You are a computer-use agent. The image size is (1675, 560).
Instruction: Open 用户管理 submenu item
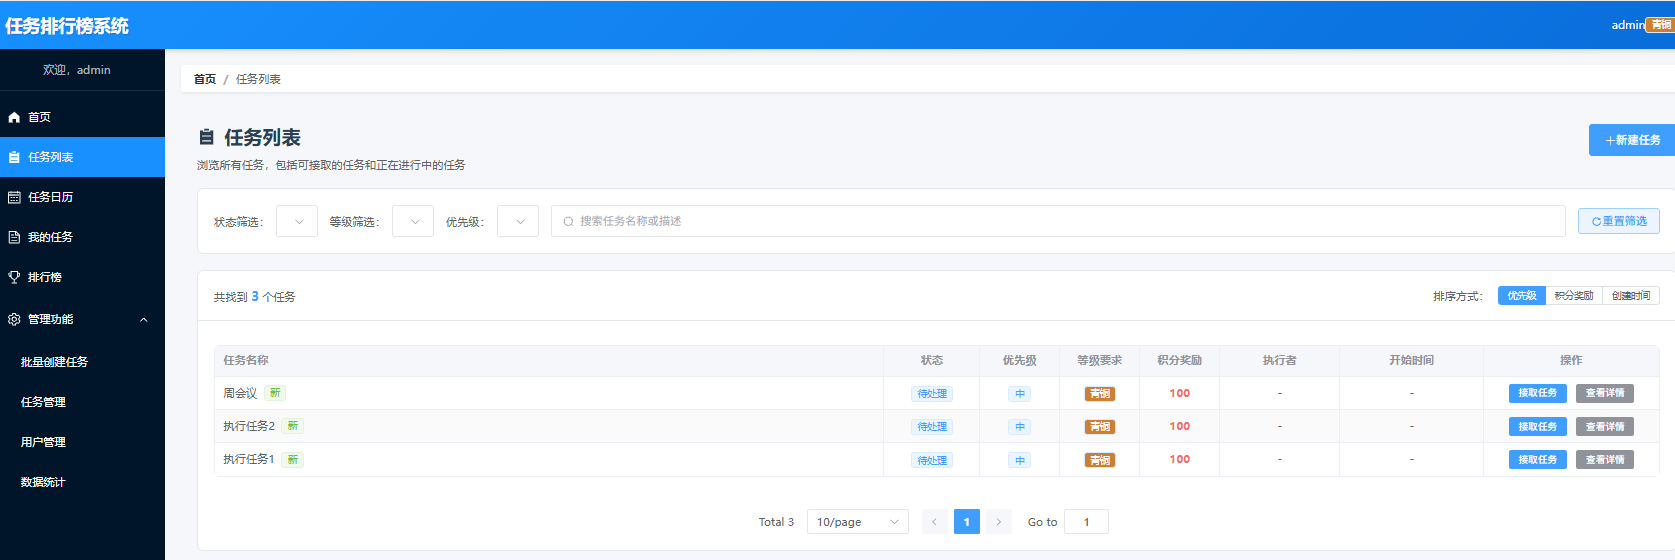point(82,442)
